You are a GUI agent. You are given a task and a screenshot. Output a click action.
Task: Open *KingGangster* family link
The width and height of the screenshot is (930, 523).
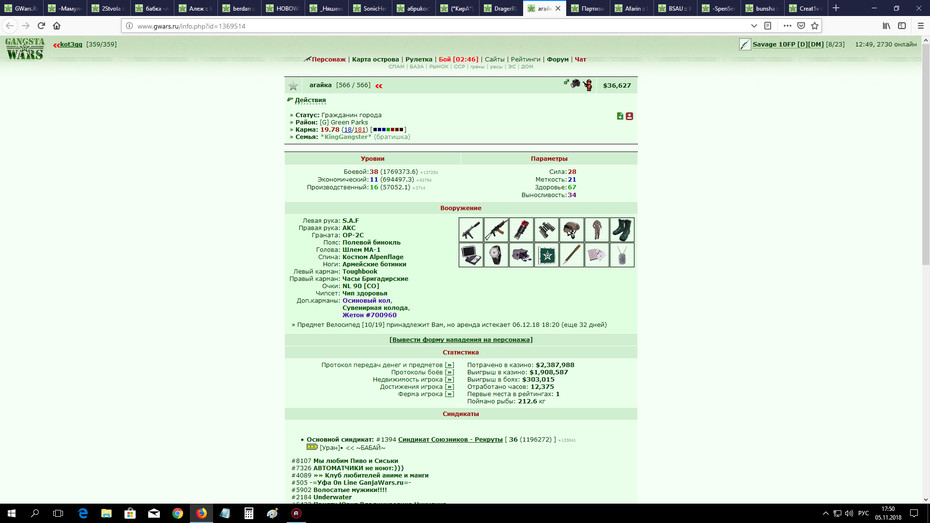[x=346, y=137]
